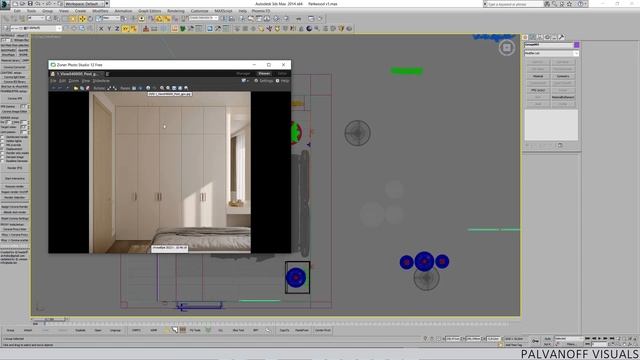640x360 pixels.
Task: Open the Utilities command panel tab
Action: (x=562, y=37)
